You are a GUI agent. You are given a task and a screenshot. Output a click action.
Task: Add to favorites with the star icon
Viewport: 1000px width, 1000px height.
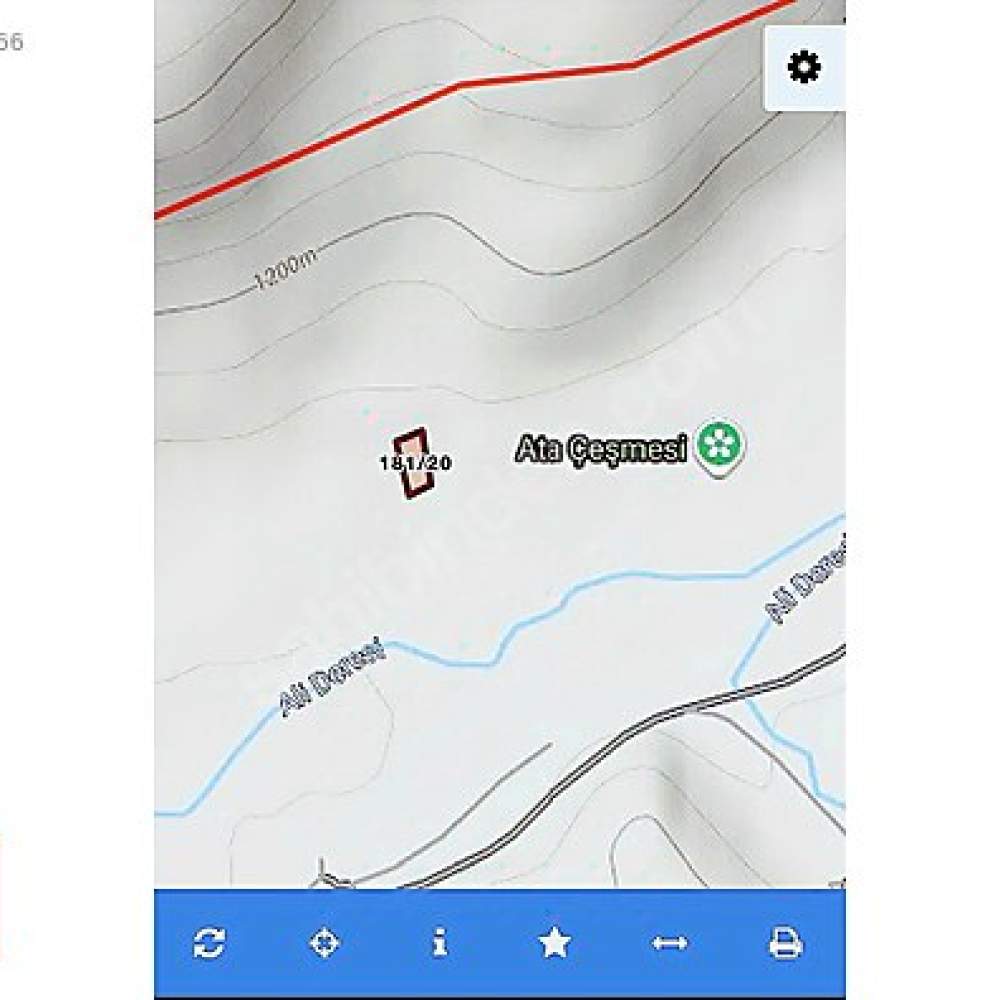554,943
